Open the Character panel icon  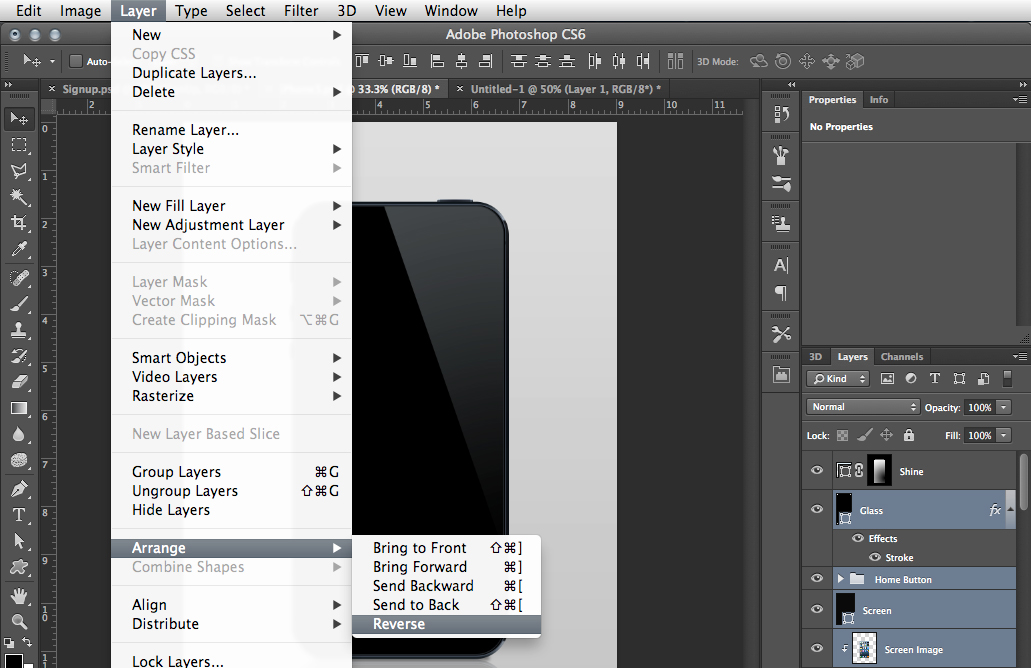point(781,266)
